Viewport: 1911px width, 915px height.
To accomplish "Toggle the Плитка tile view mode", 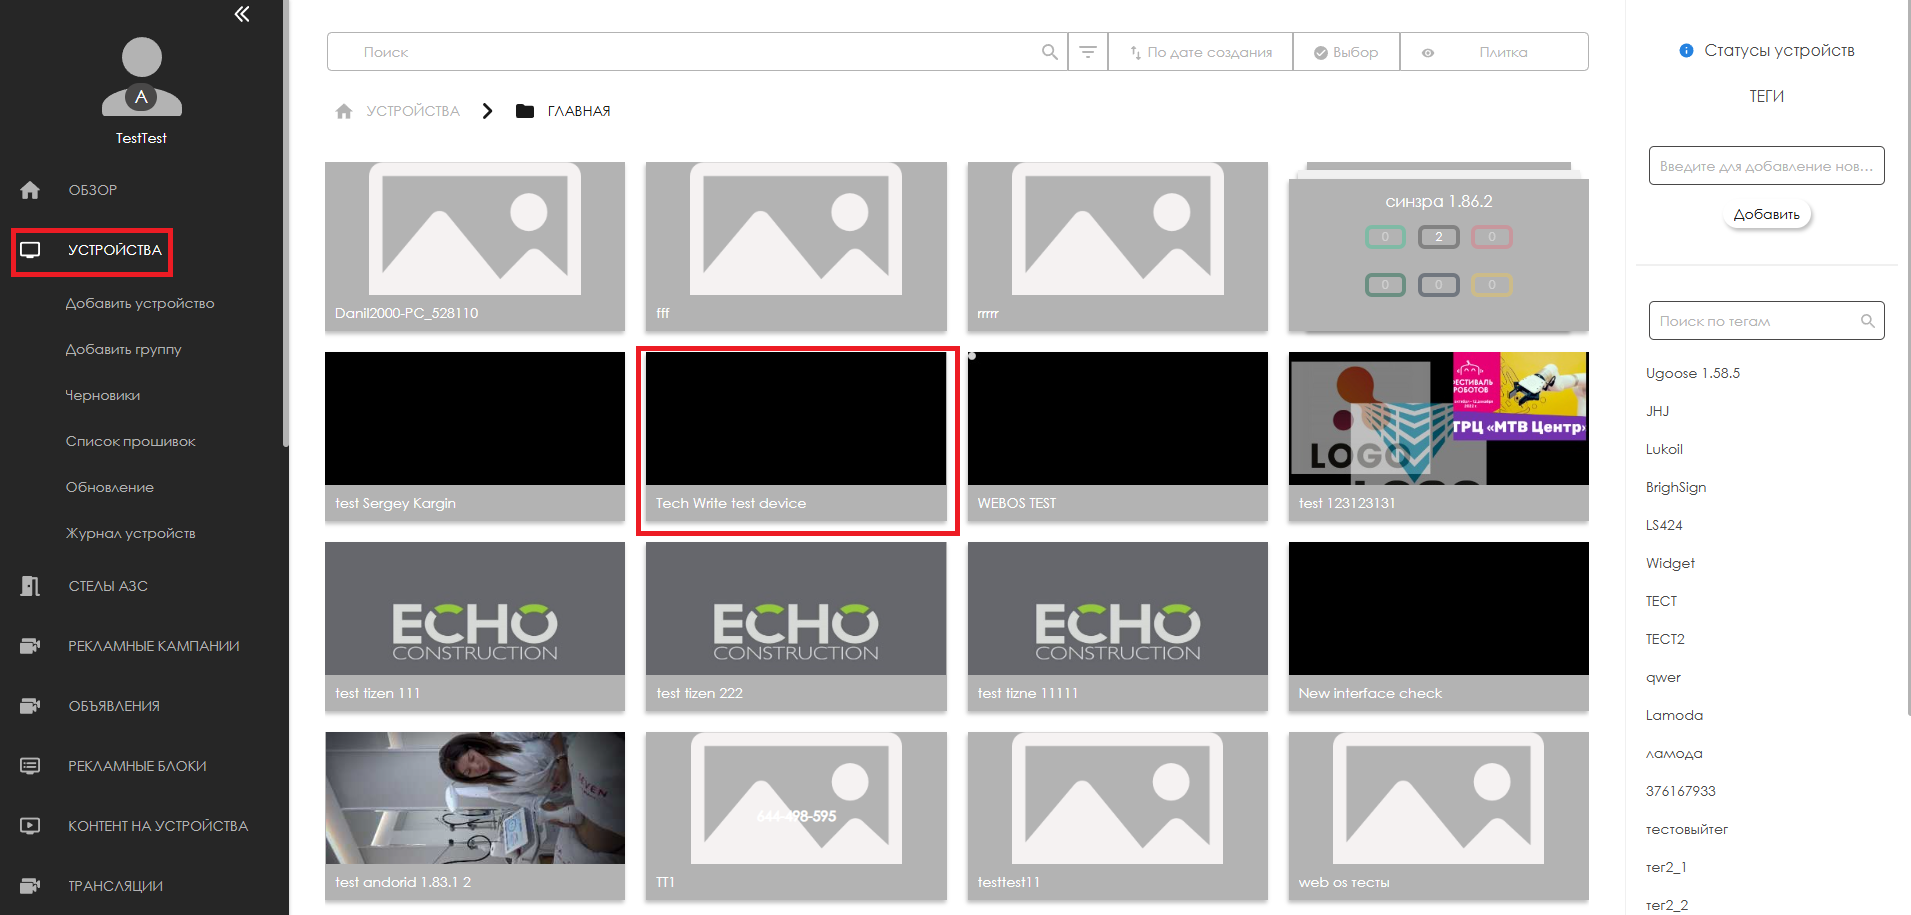I will point(1494,52).
